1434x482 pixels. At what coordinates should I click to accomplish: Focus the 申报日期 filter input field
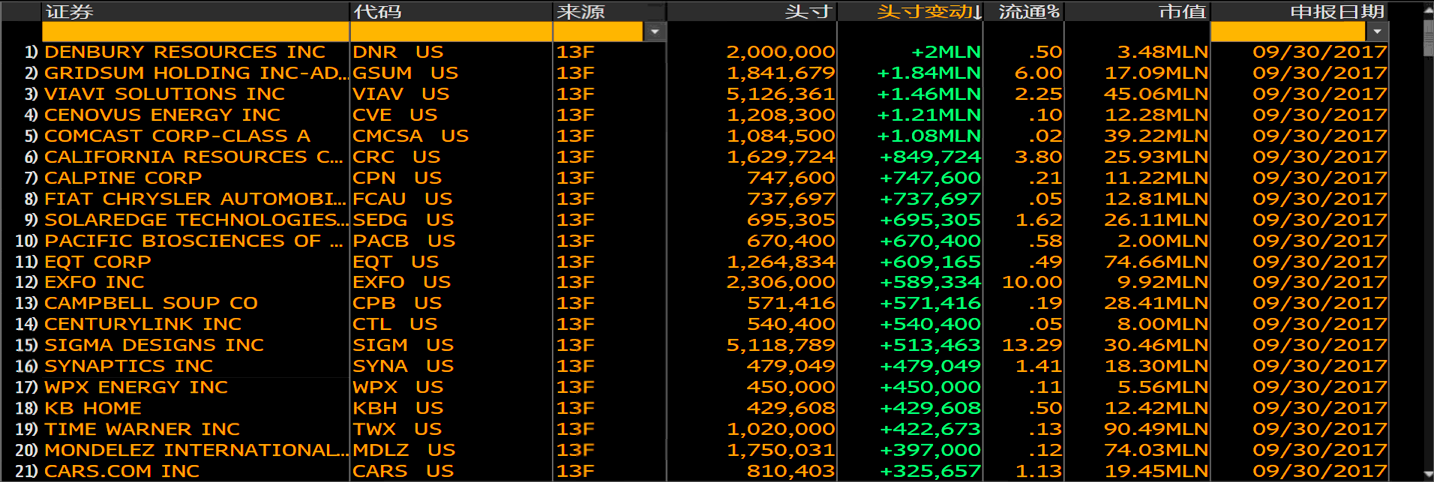click(x=1290, y=32)
